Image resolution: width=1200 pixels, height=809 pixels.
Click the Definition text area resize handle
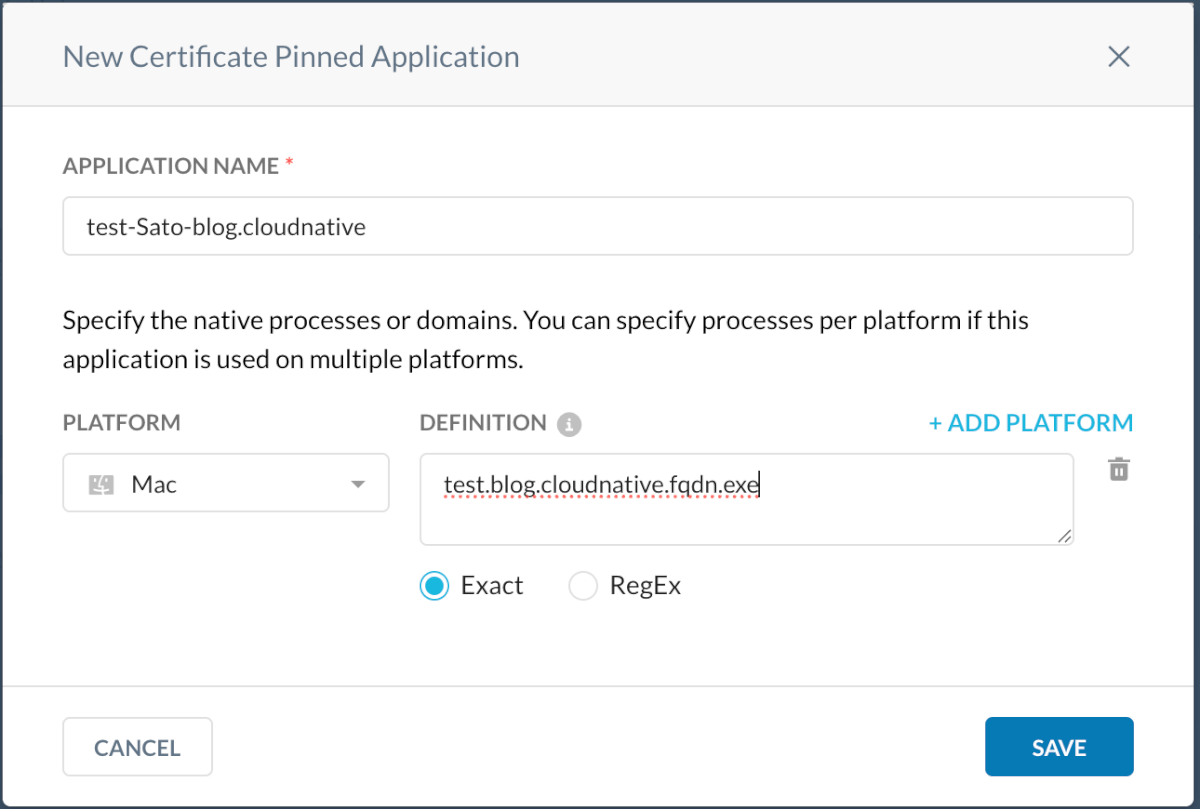(x=1064, y=536)
